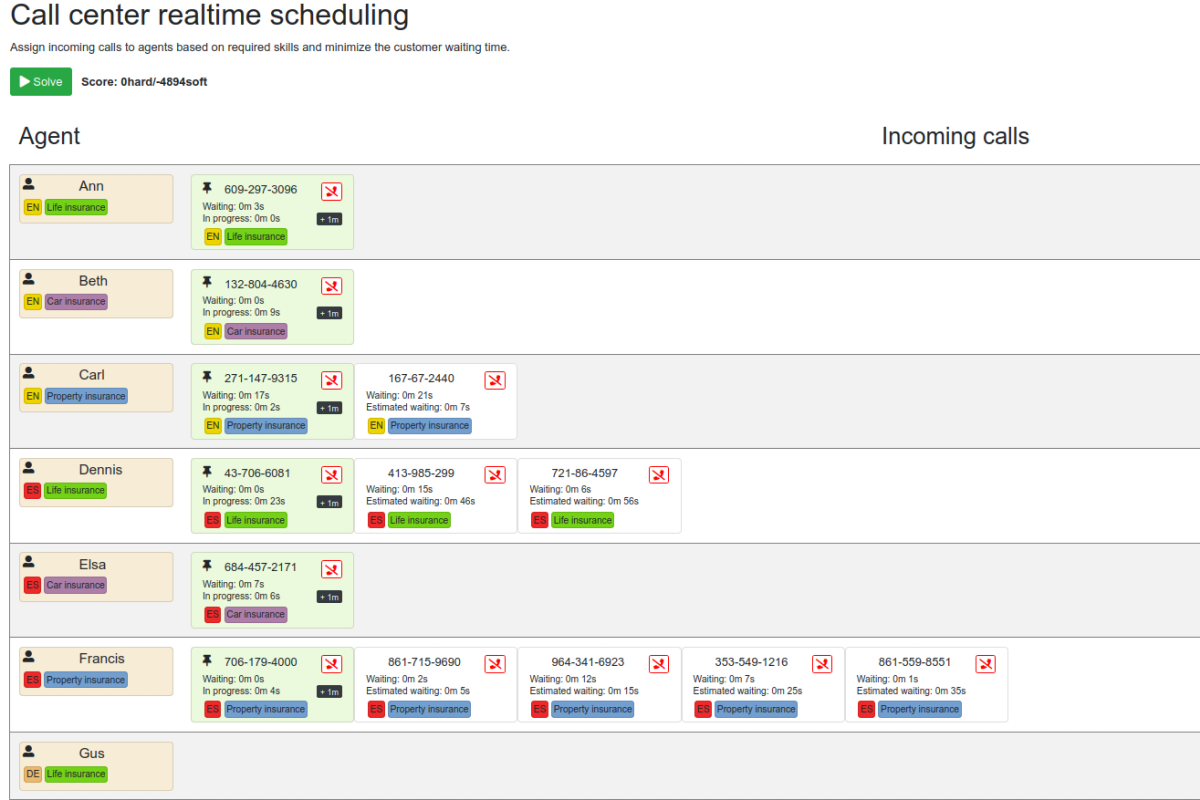This screenshot has width=1200, height=800.
Task: Click Ann's agent person icon
Action: point(29,184)
